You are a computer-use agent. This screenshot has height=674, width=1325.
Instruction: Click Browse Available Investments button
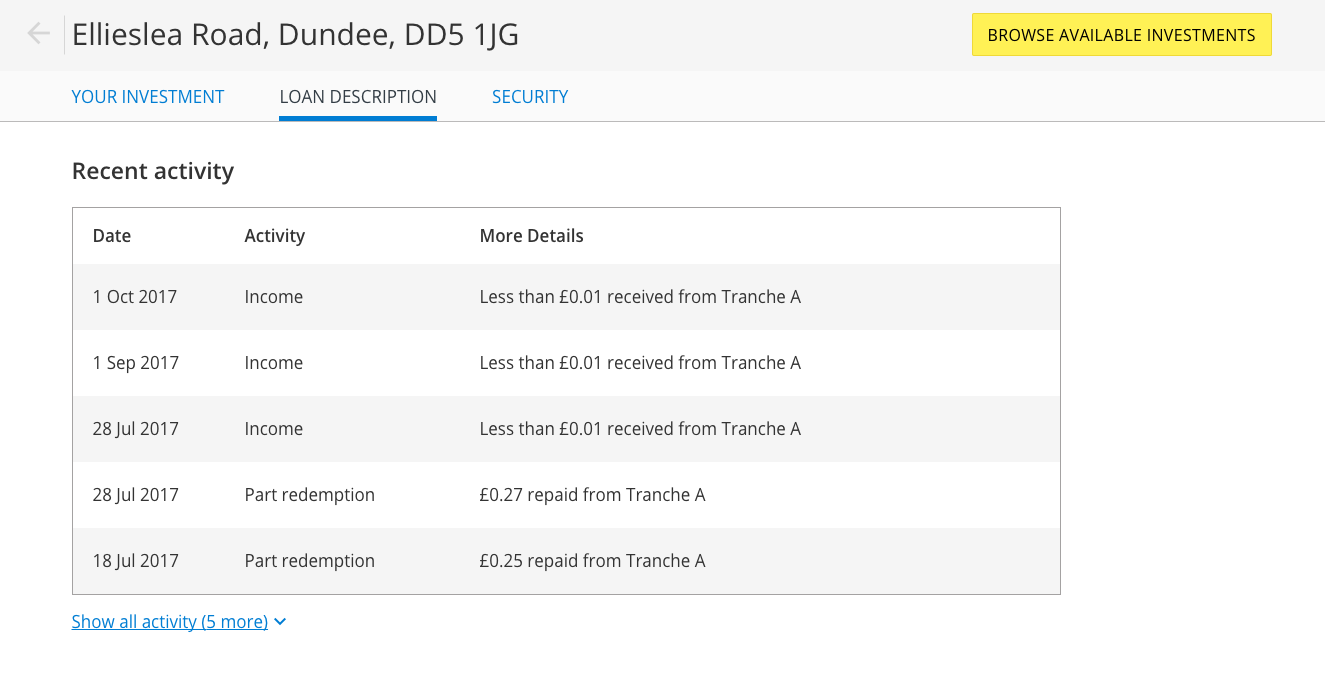click(x=1121, y=35)
